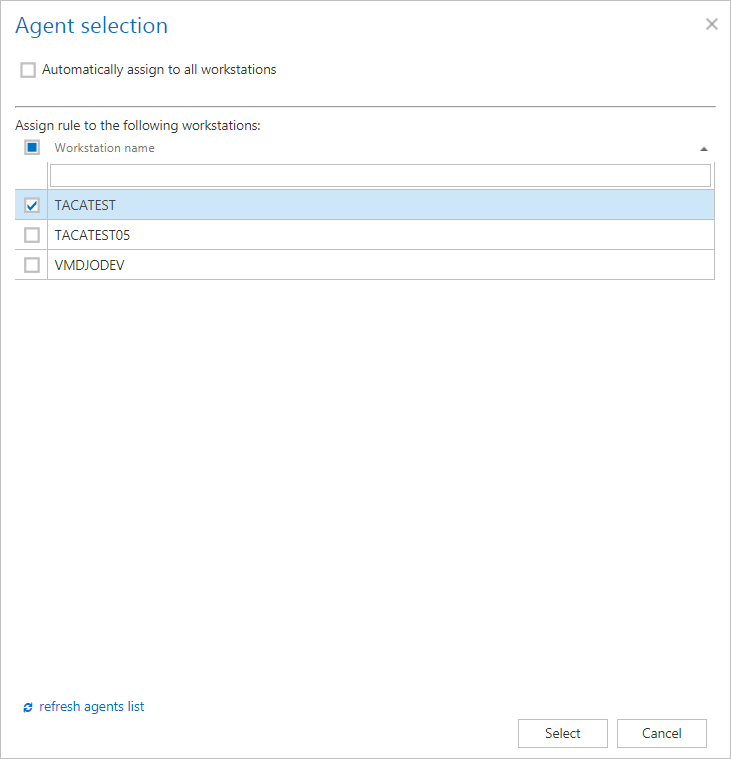Focus the workstation name filter field

380,176
